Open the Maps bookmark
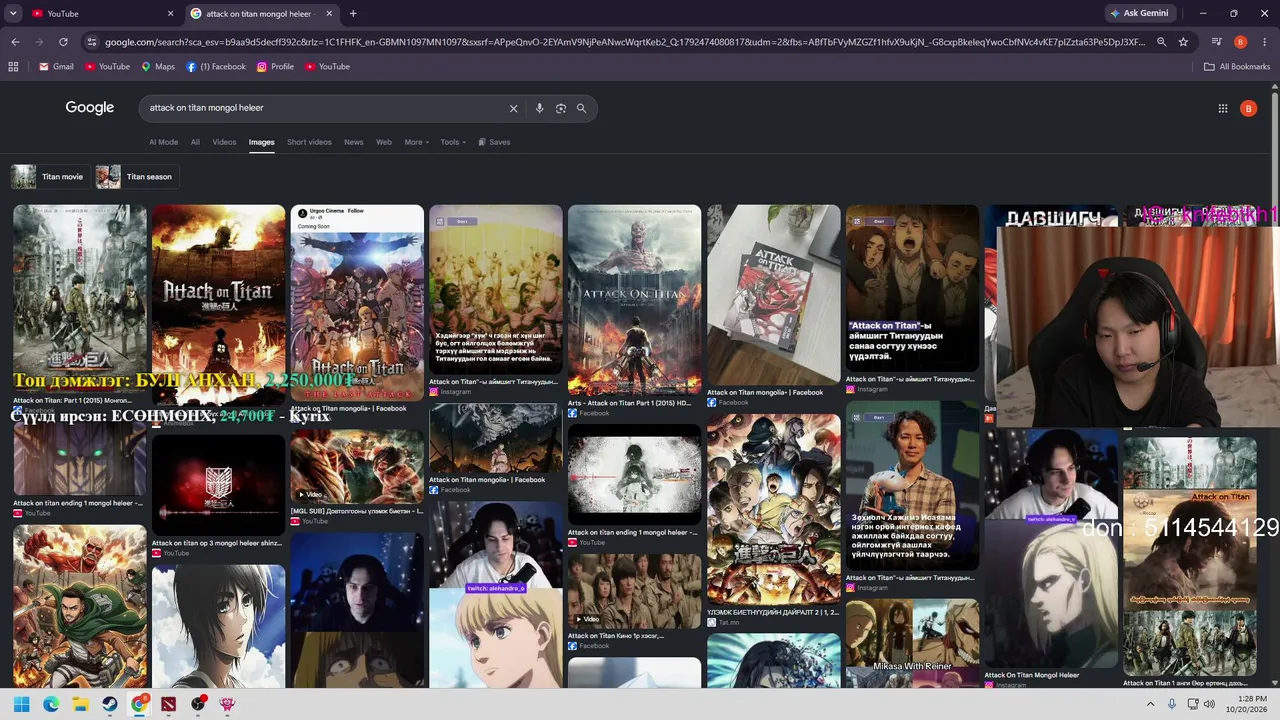This screenshot has width=1280, height=720. 158,67
